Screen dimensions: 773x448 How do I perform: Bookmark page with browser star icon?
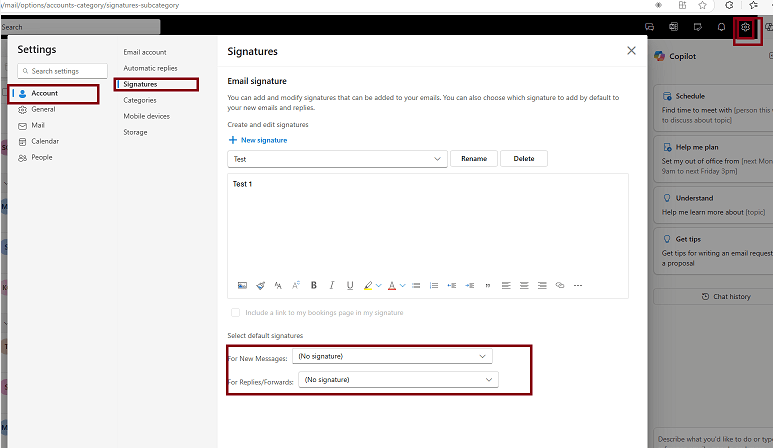[x=703, y=5]
